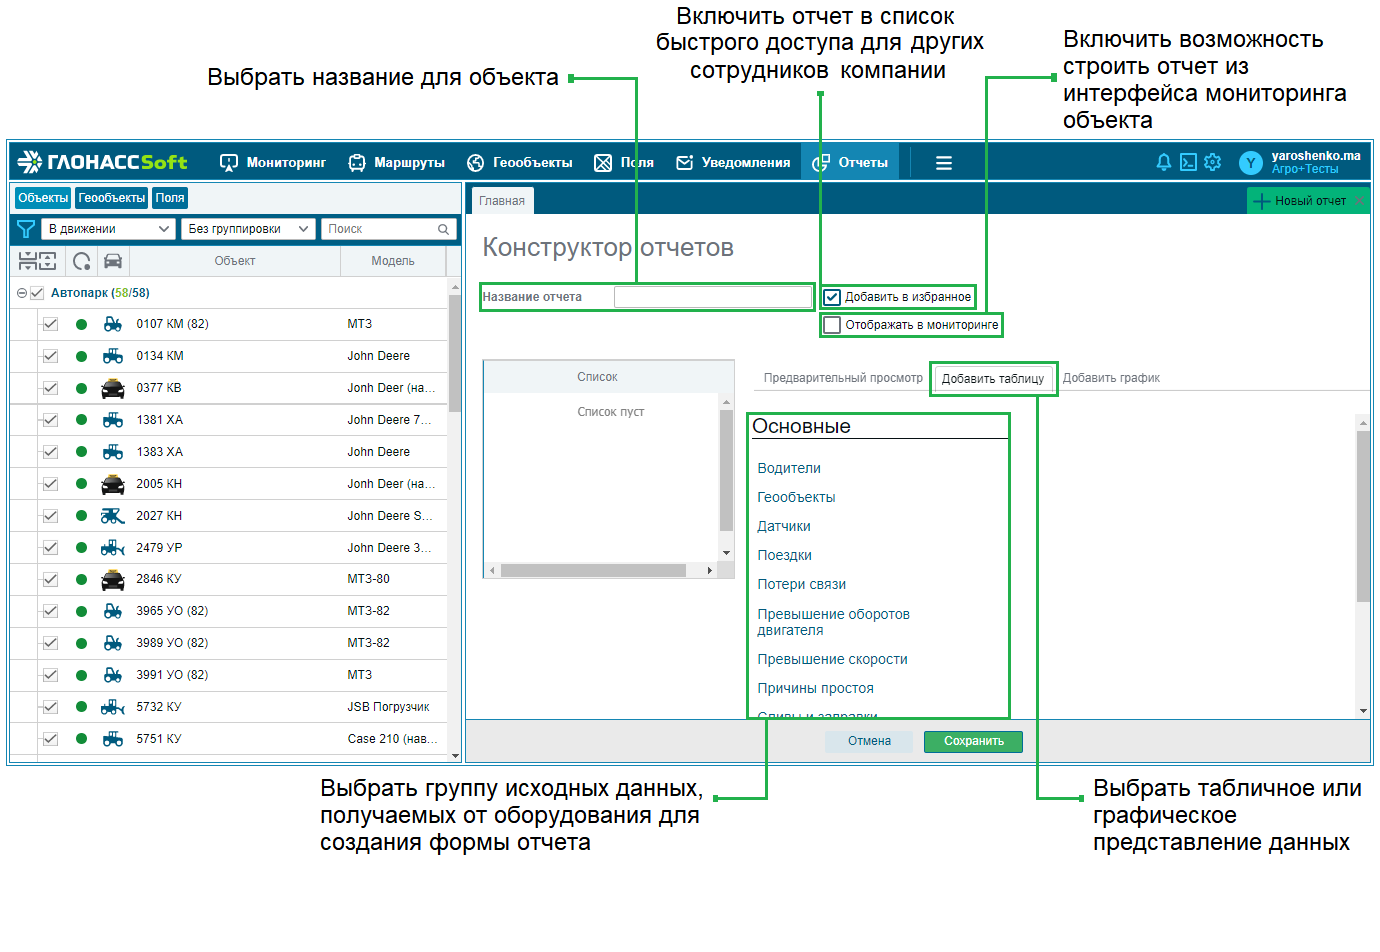Click the horizontal scrollbar under the list panel
The width and height of the screenshot is (1380, 952).
pyautogui.click(x=600, y=570)
